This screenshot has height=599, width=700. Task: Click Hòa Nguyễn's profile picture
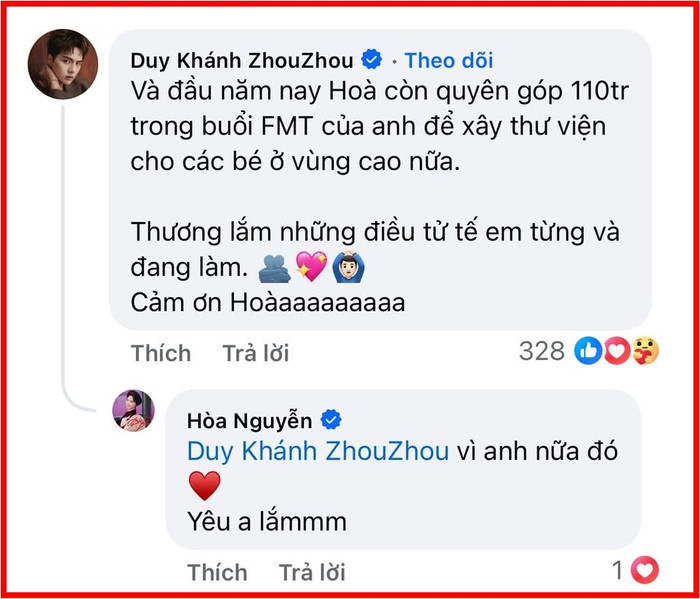[133, 411]
